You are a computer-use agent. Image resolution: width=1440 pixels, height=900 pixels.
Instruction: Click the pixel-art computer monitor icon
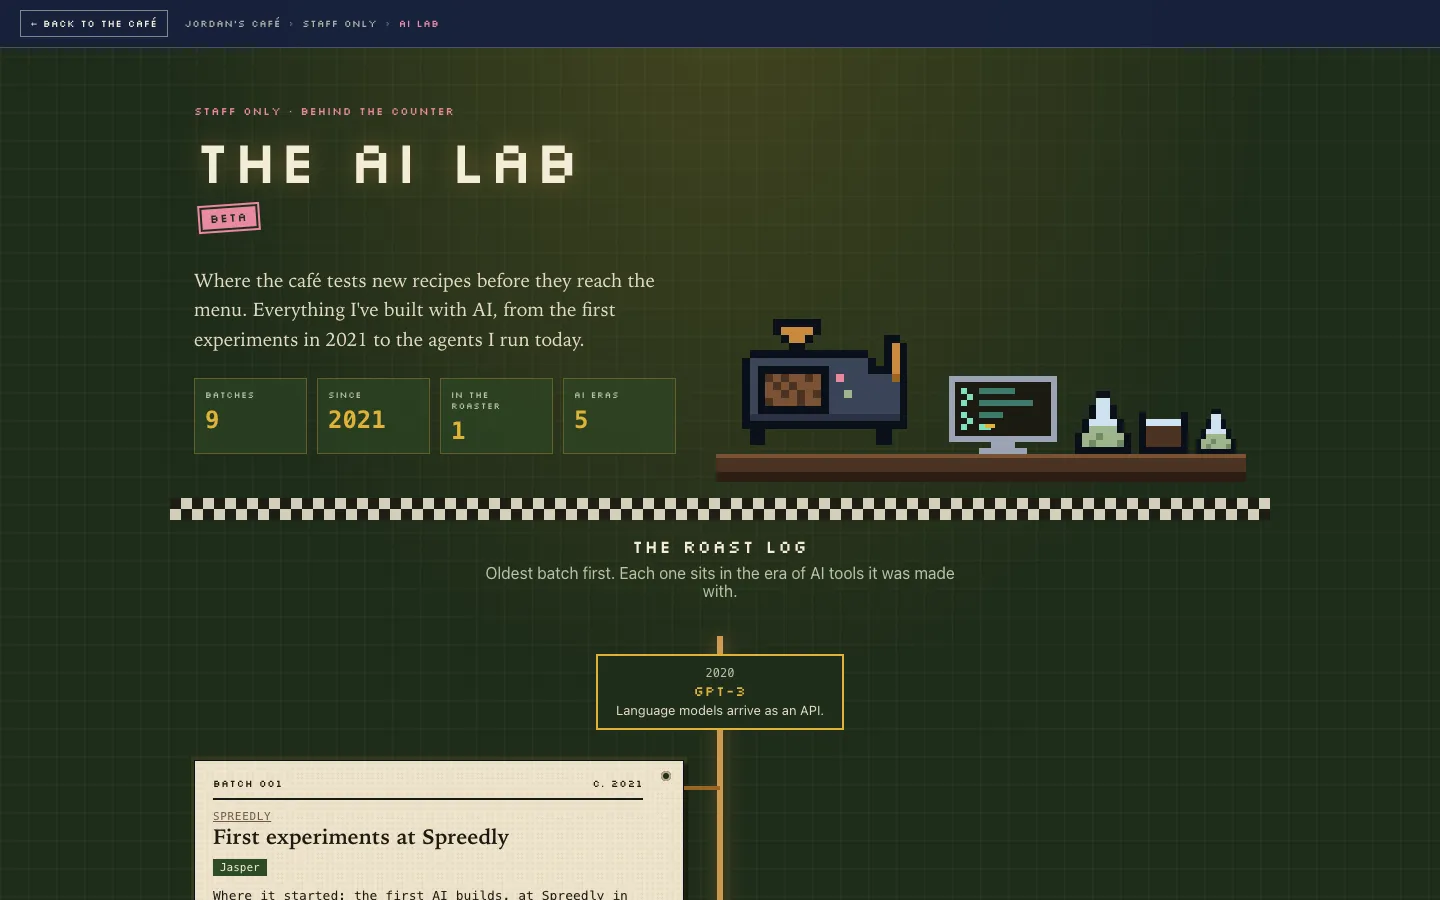[x=1003, y=414]
